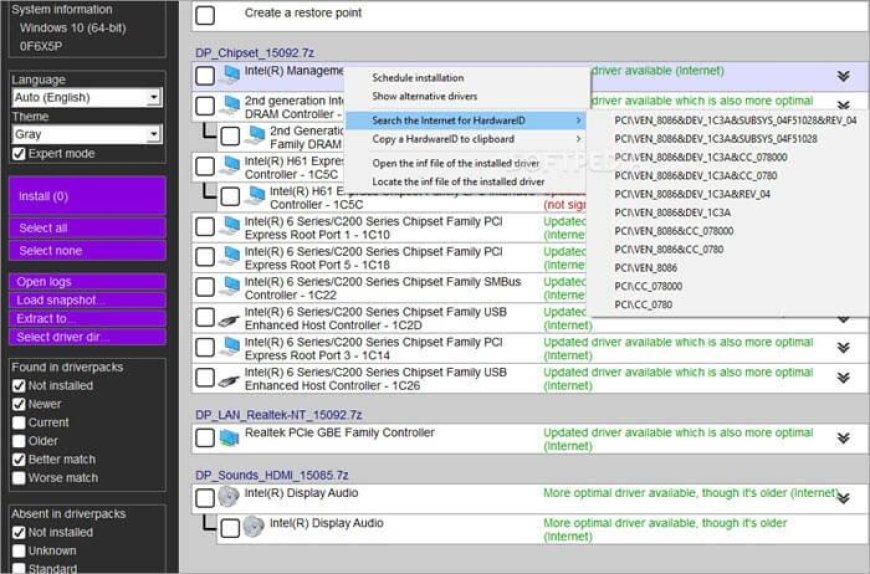Tick the Create a restore point checkbox
Screen dimensions: 870x574
tap(205, 14)
